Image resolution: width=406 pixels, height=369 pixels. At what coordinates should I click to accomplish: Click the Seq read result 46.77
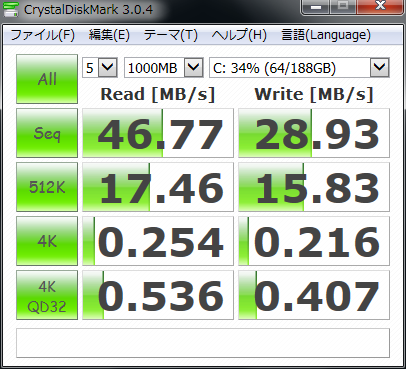click(158, 133)
